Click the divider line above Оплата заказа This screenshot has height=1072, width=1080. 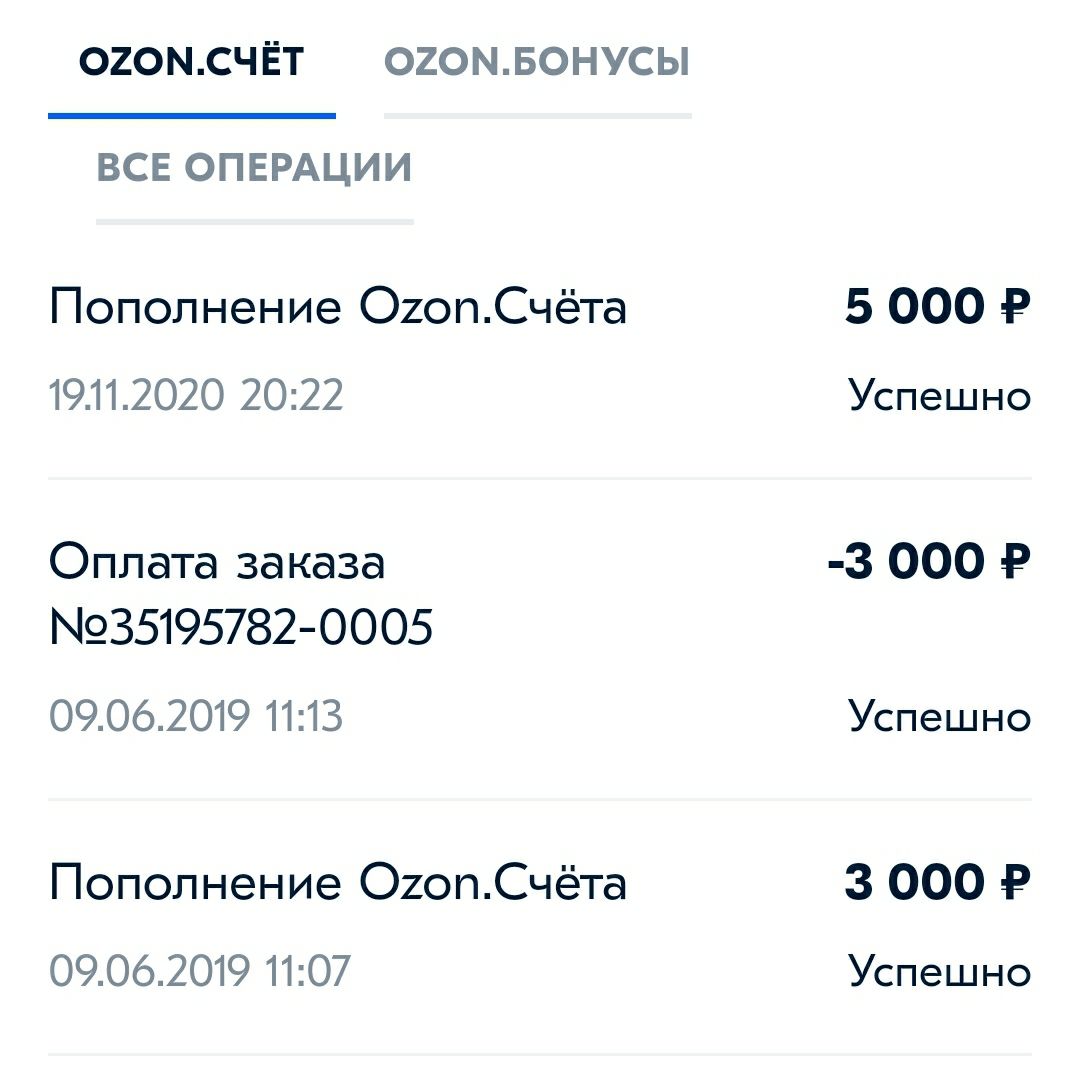point(540,479)
